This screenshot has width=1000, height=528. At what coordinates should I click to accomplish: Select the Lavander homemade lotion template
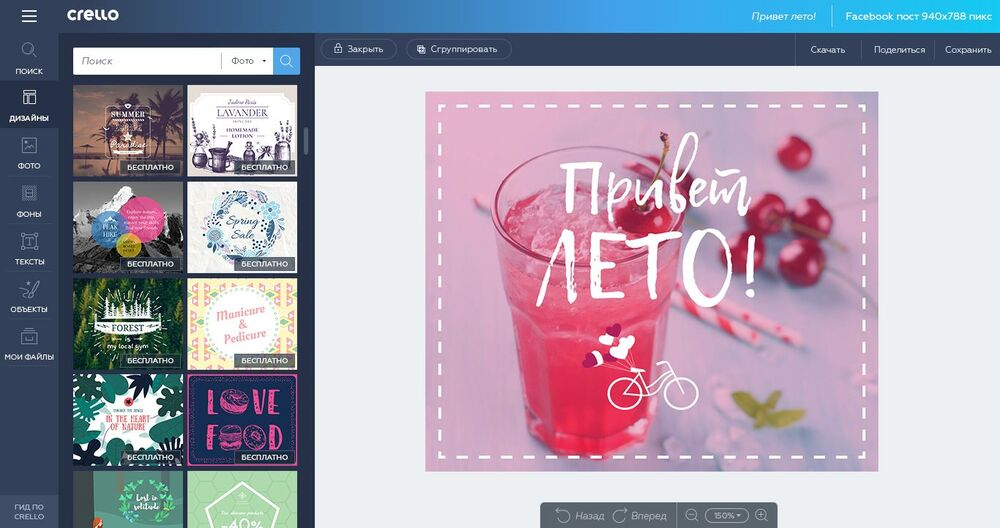[x=242, y=131]
